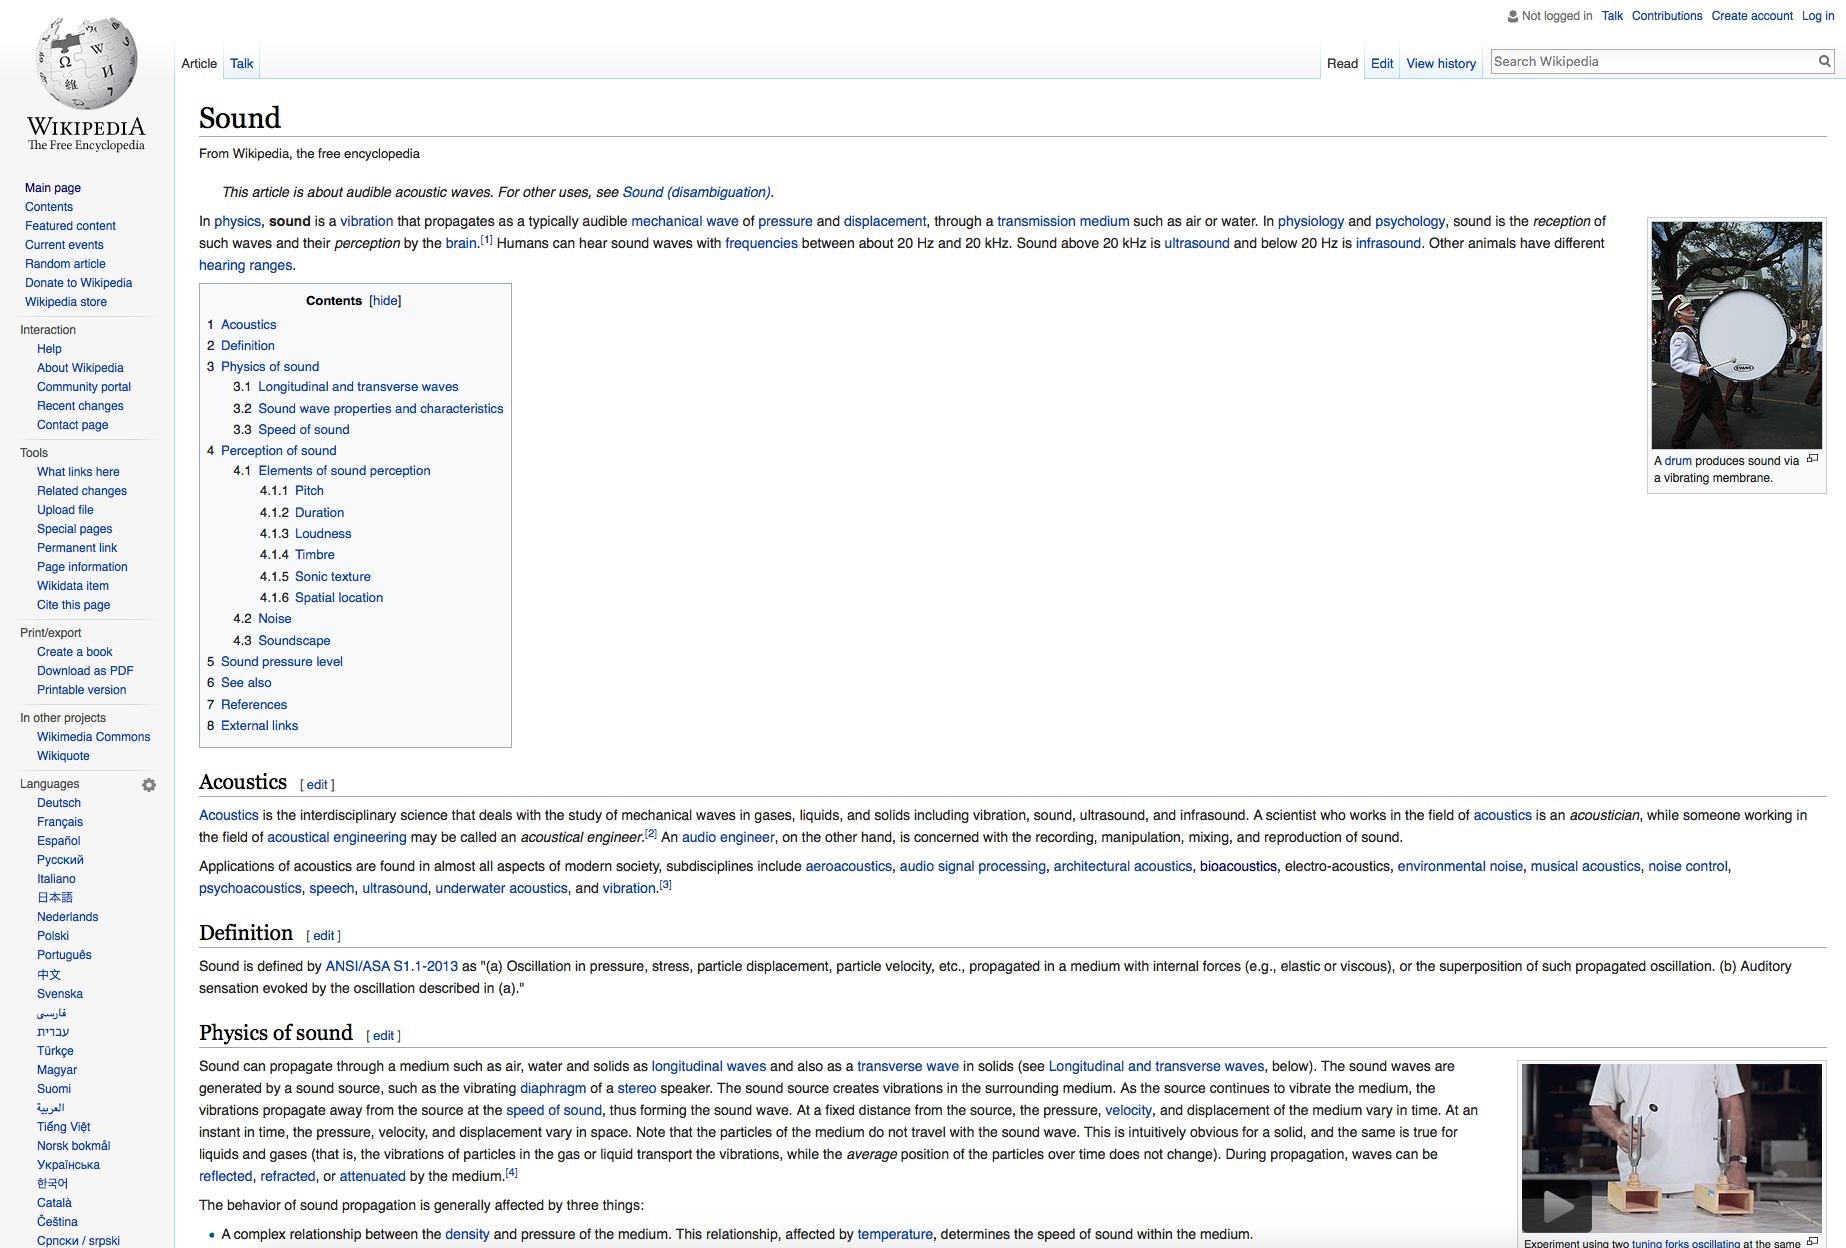Image resolution: width=1846 pixels, height=1248 pixels.
Task: Open Featured content link
Action: (x=70, y=226)
